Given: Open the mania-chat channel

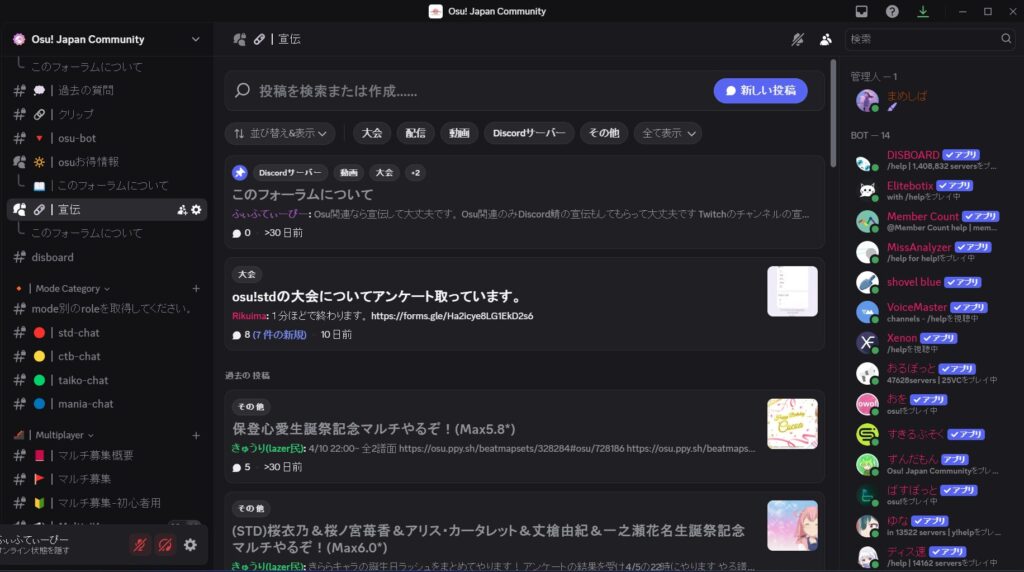Looking at the screenshot, I should (107, 404).
